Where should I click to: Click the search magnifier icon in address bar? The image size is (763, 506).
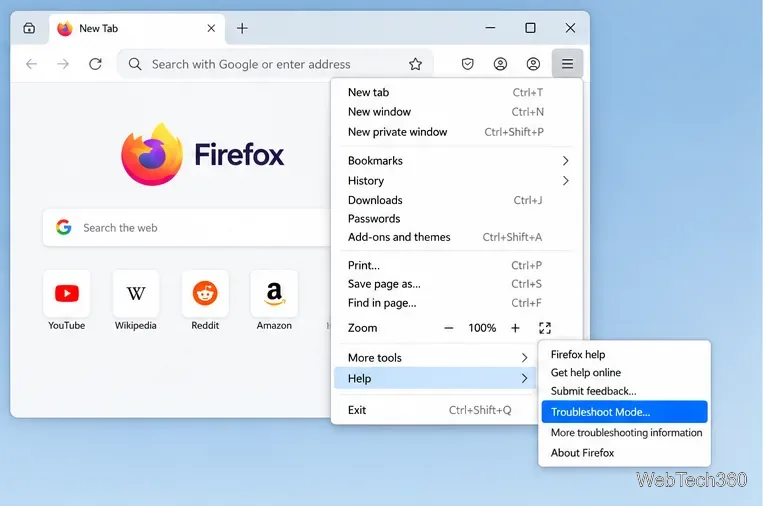pos(135,64)
